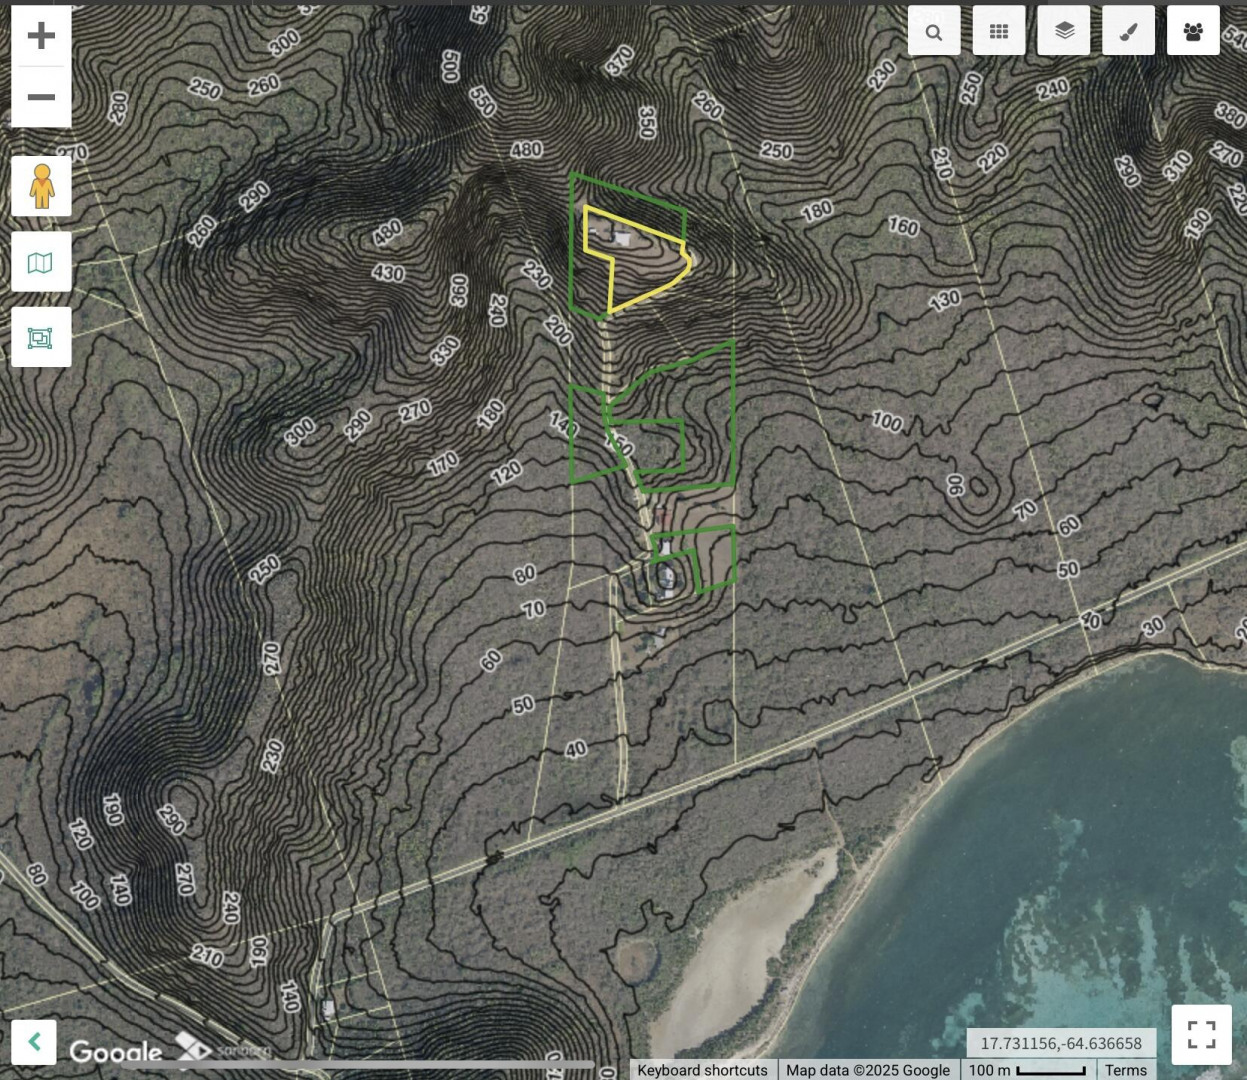Open the grid apps icon
Image resolution: width=1247 pixels, height=1080 pixels.
[998, 31]
